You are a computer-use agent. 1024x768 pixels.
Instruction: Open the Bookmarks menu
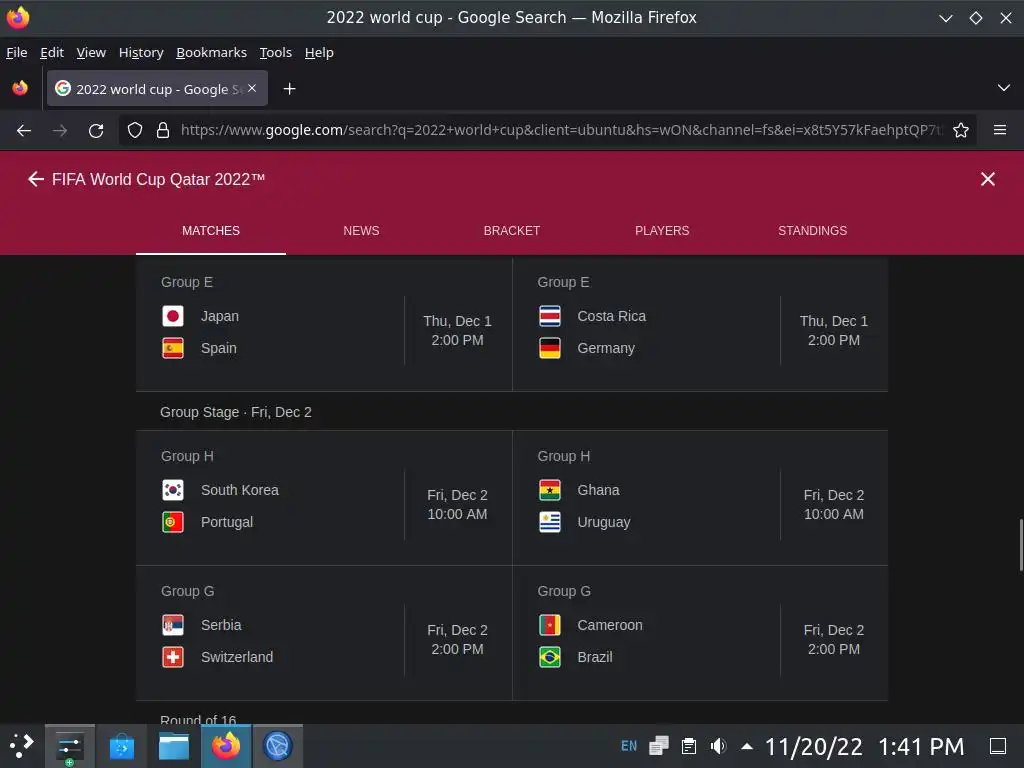tap(212, 52)
